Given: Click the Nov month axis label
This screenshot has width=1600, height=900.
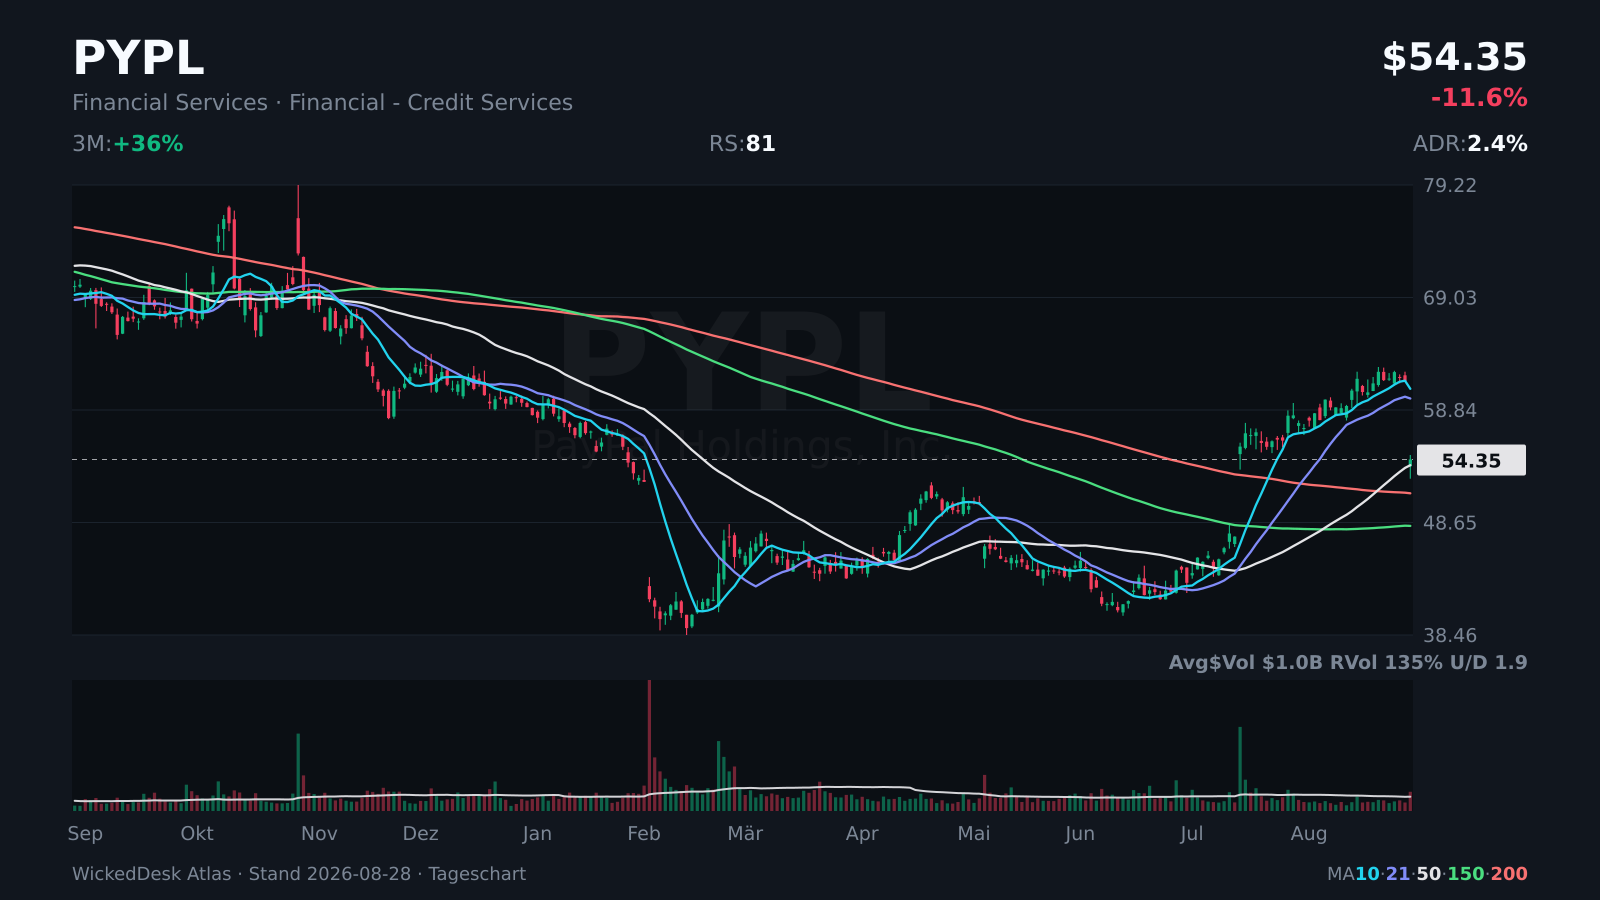Looking at the screenshot, I should pyautogui.click(x=319, y=834).
